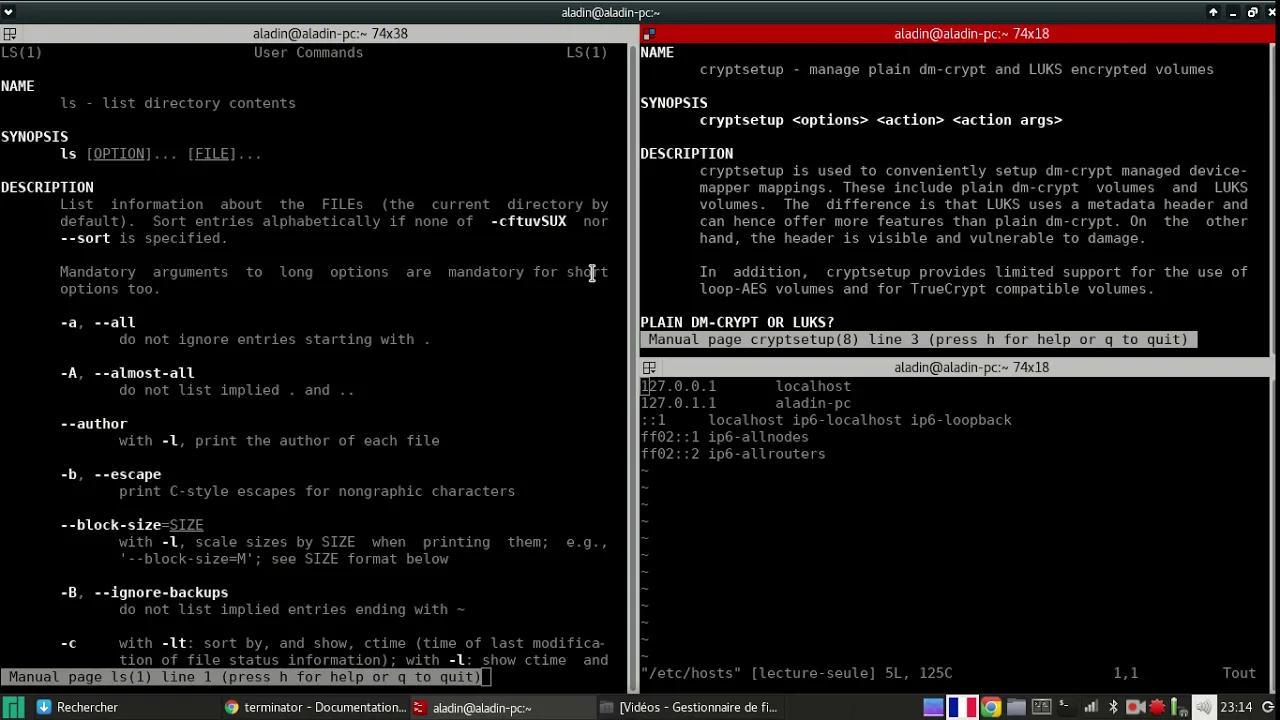Switch to terminator Documentation Chrome taskbar item
The height and width of the screenshot is (720, 1280).
315,707
